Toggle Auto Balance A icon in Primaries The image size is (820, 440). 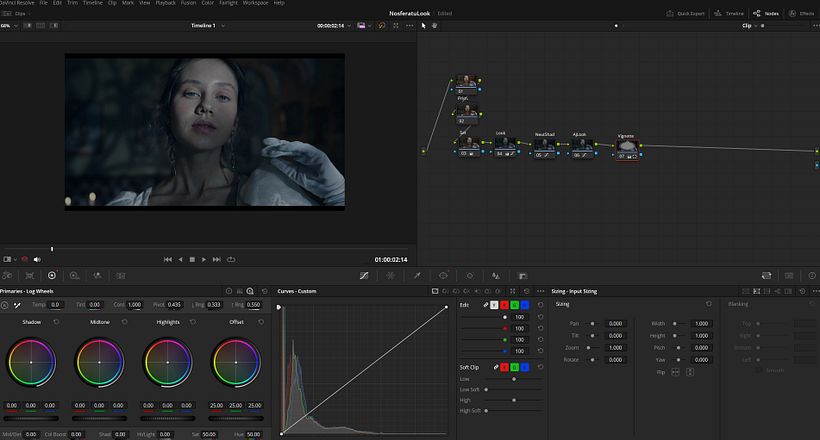(5, 304)
